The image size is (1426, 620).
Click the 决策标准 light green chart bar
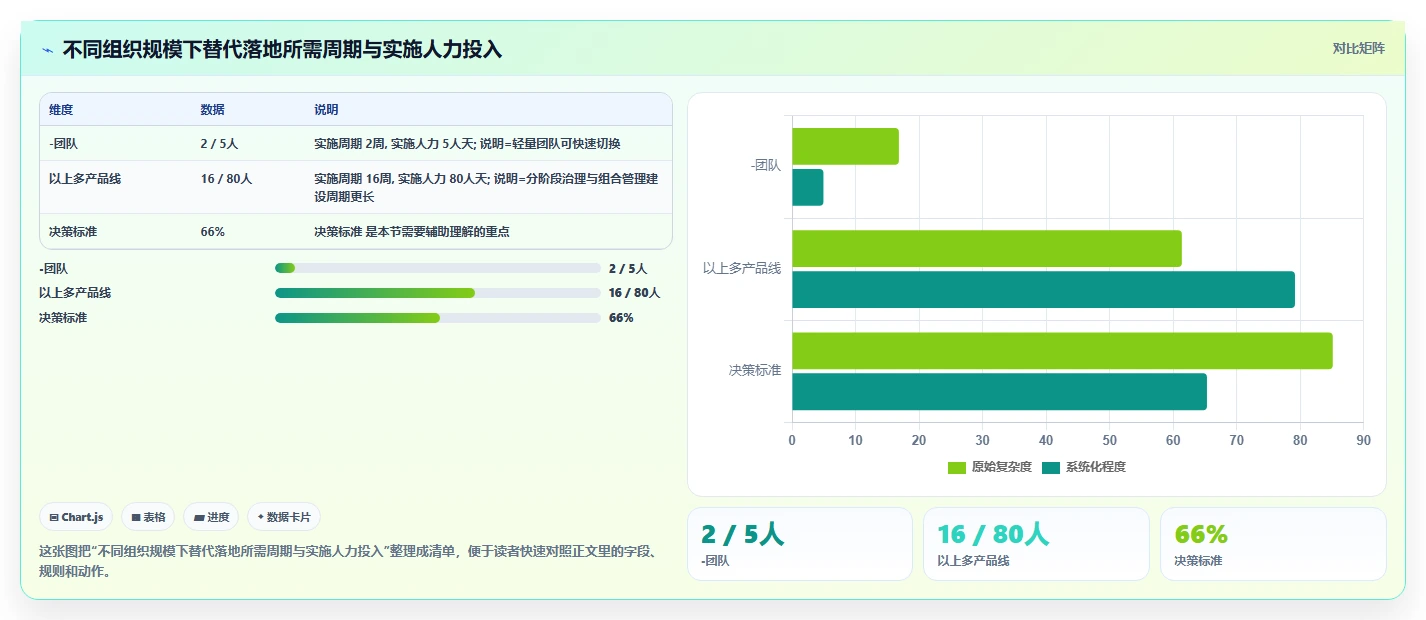(1062, 351)
